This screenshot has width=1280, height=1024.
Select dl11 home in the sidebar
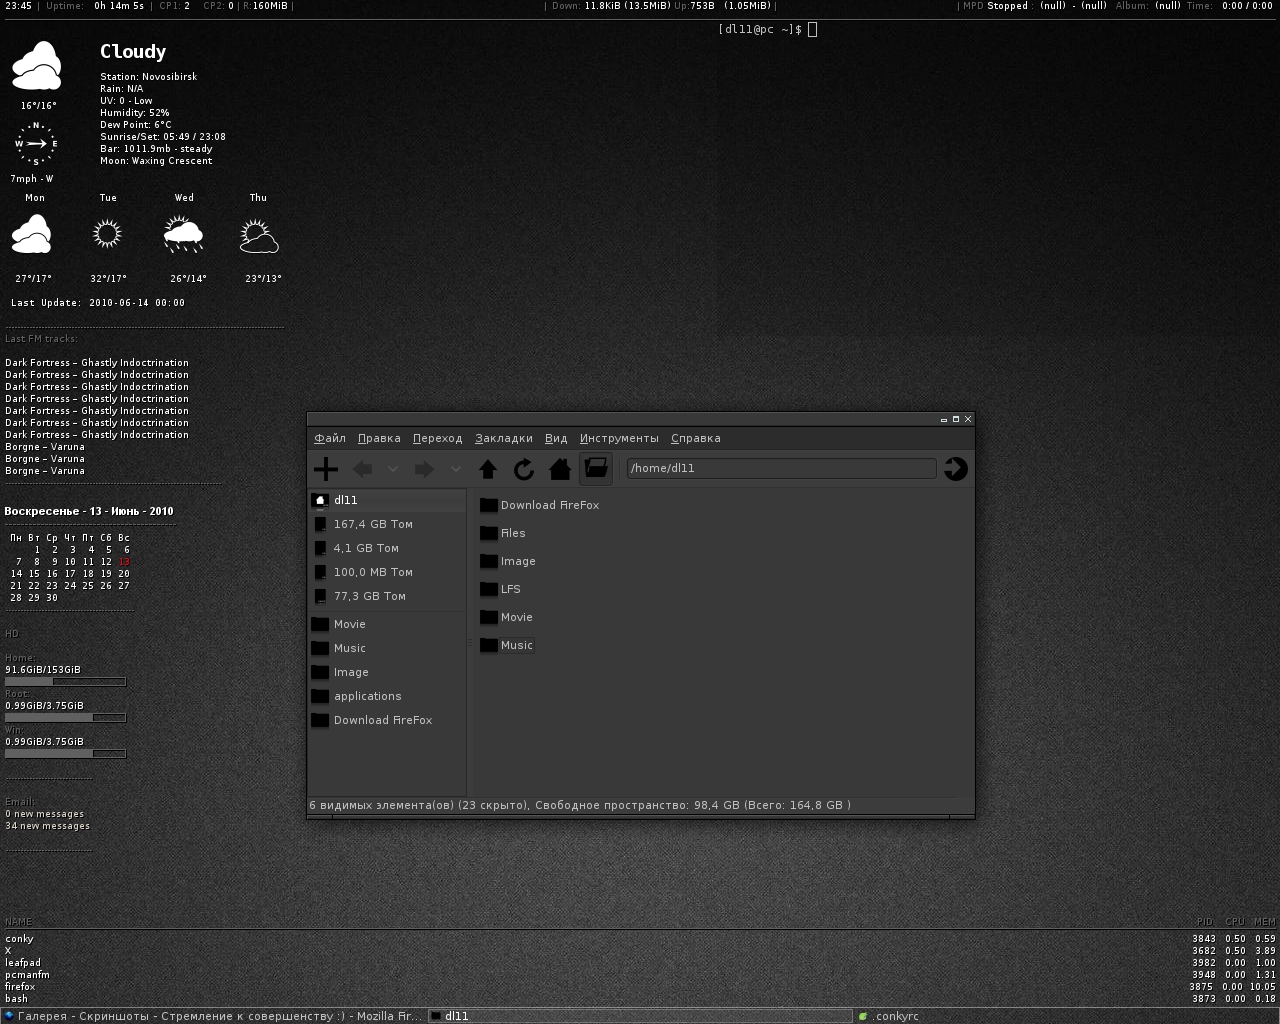[x=388, y=500]
